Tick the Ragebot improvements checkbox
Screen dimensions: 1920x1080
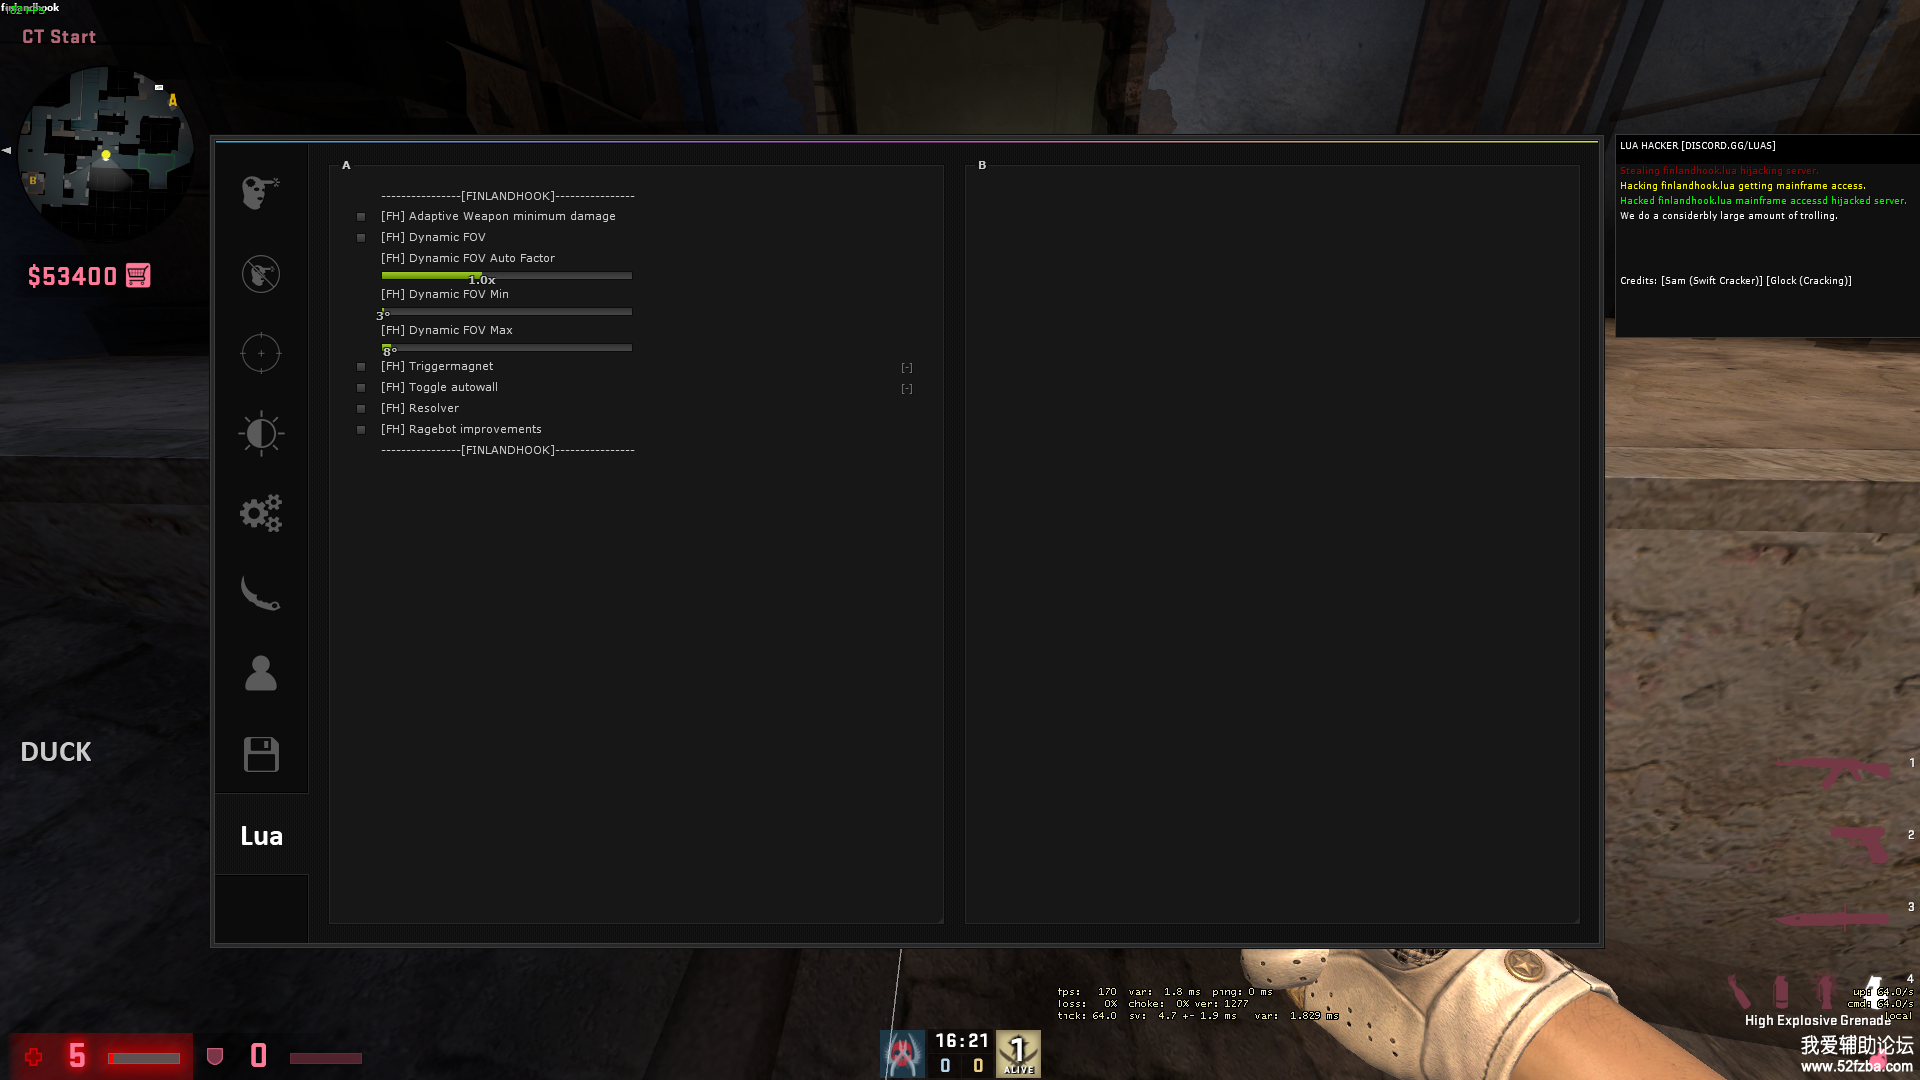click(361, 430)
